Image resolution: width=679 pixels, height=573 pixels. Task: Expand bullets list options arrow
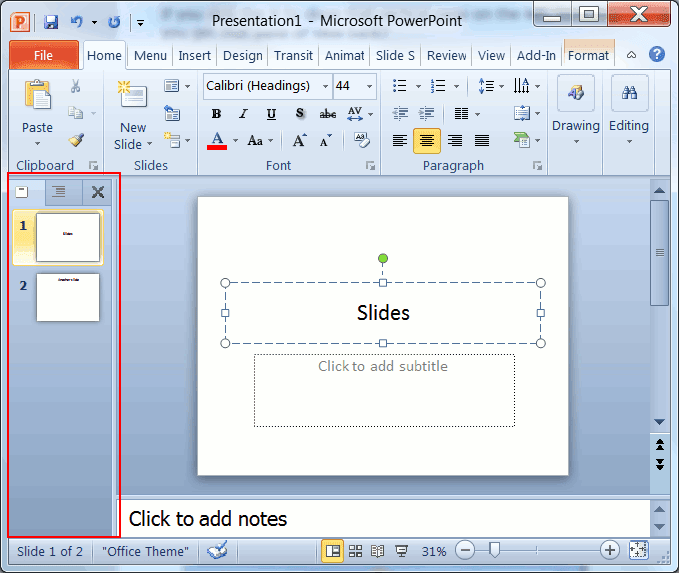[x=418, y=86]
